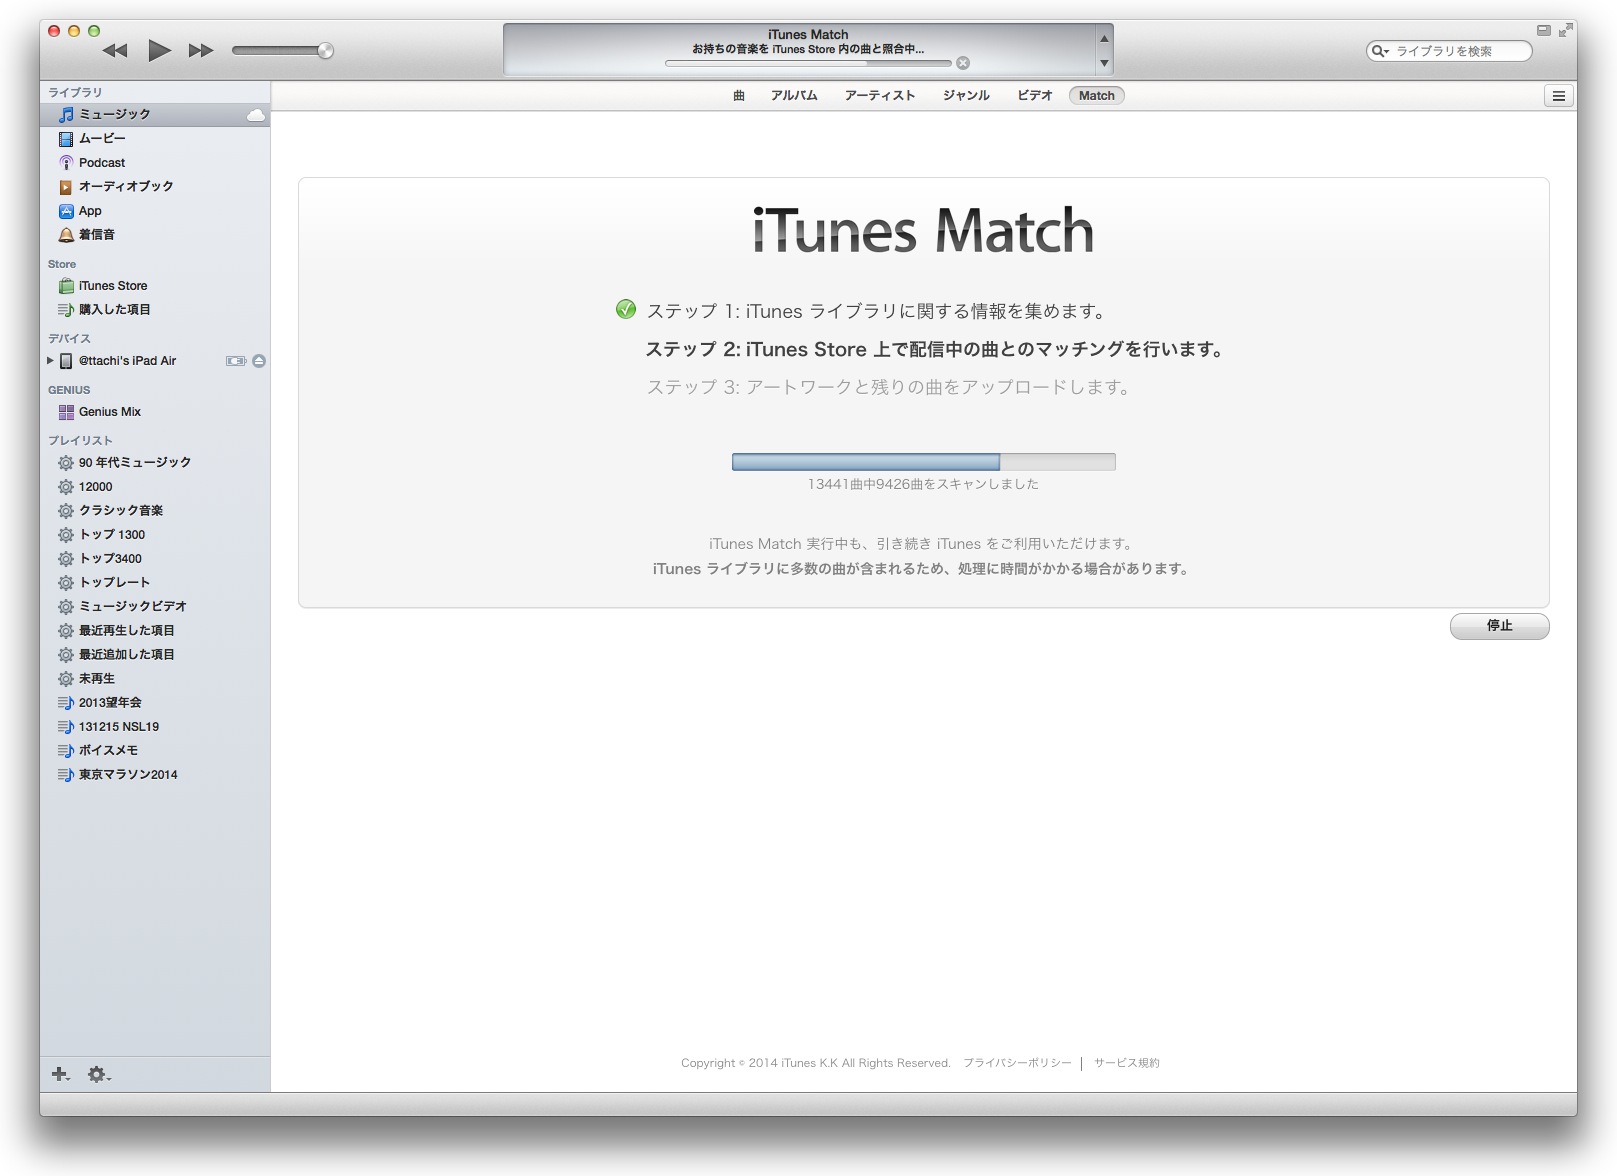Click the green window zoom button

click(x=94, y=31)
